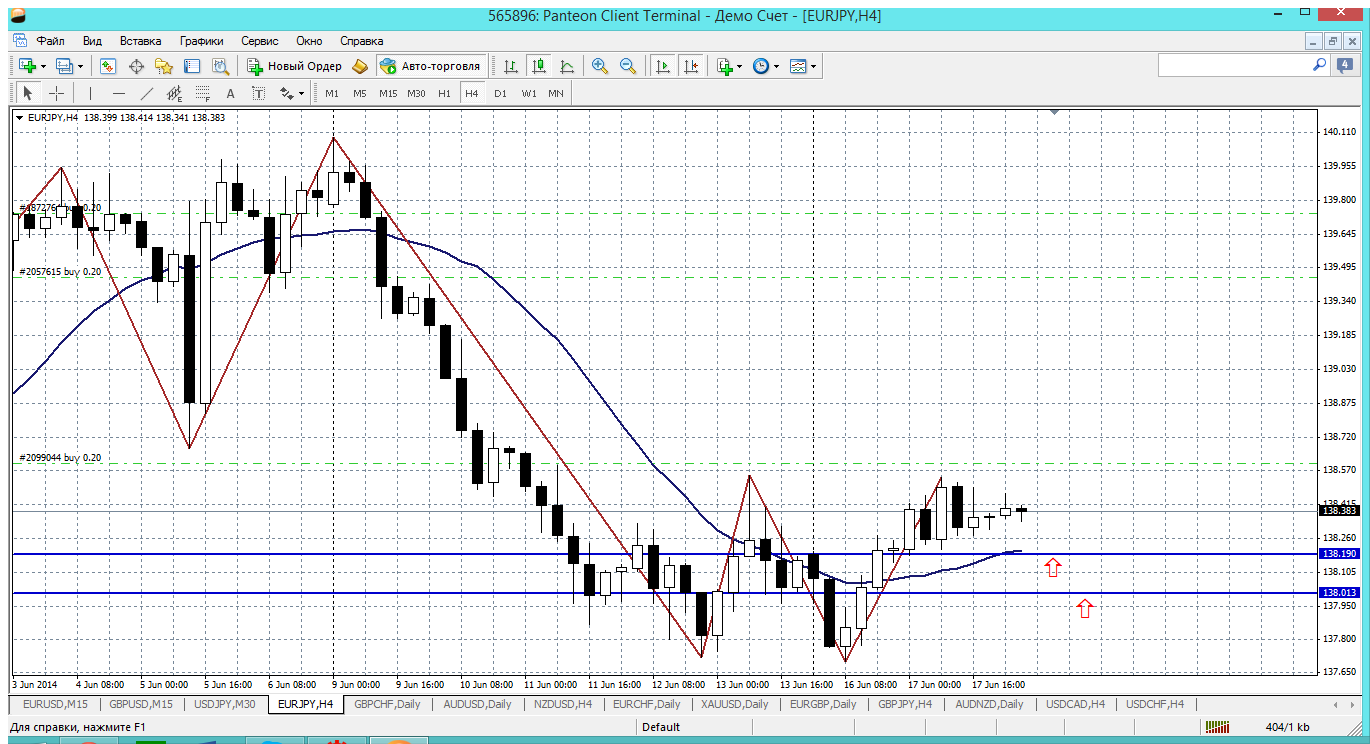The width and height of the screenshot is (1370, 744).
Task: Toggle chart auto-scroll to latest bar
Action: (662, 66)
